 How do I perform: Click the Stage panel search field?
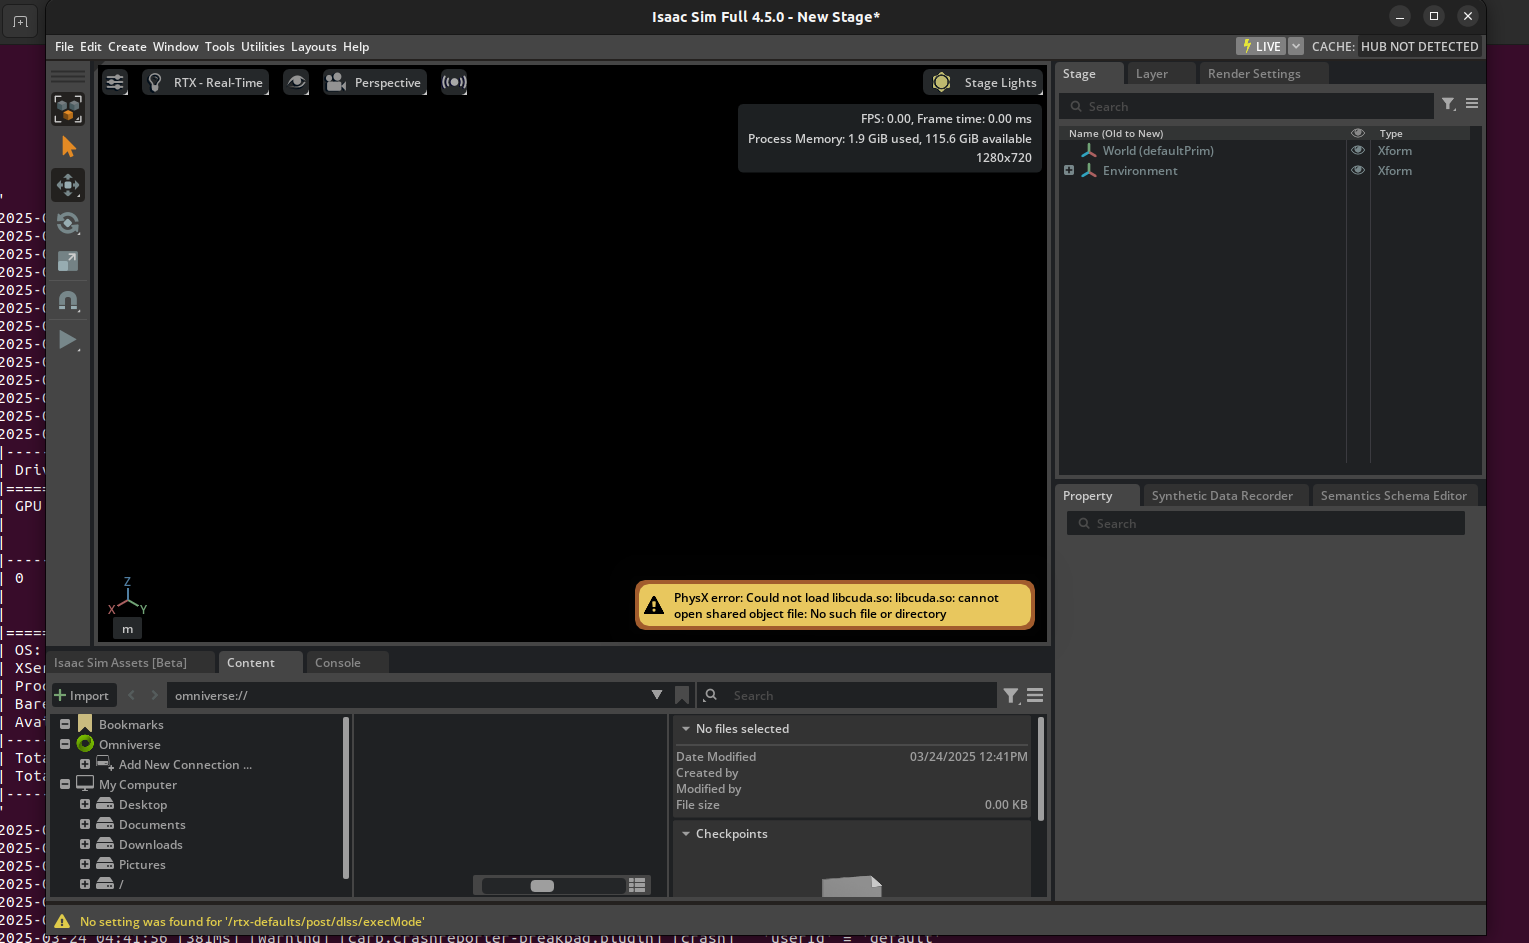coord(1246,106)
